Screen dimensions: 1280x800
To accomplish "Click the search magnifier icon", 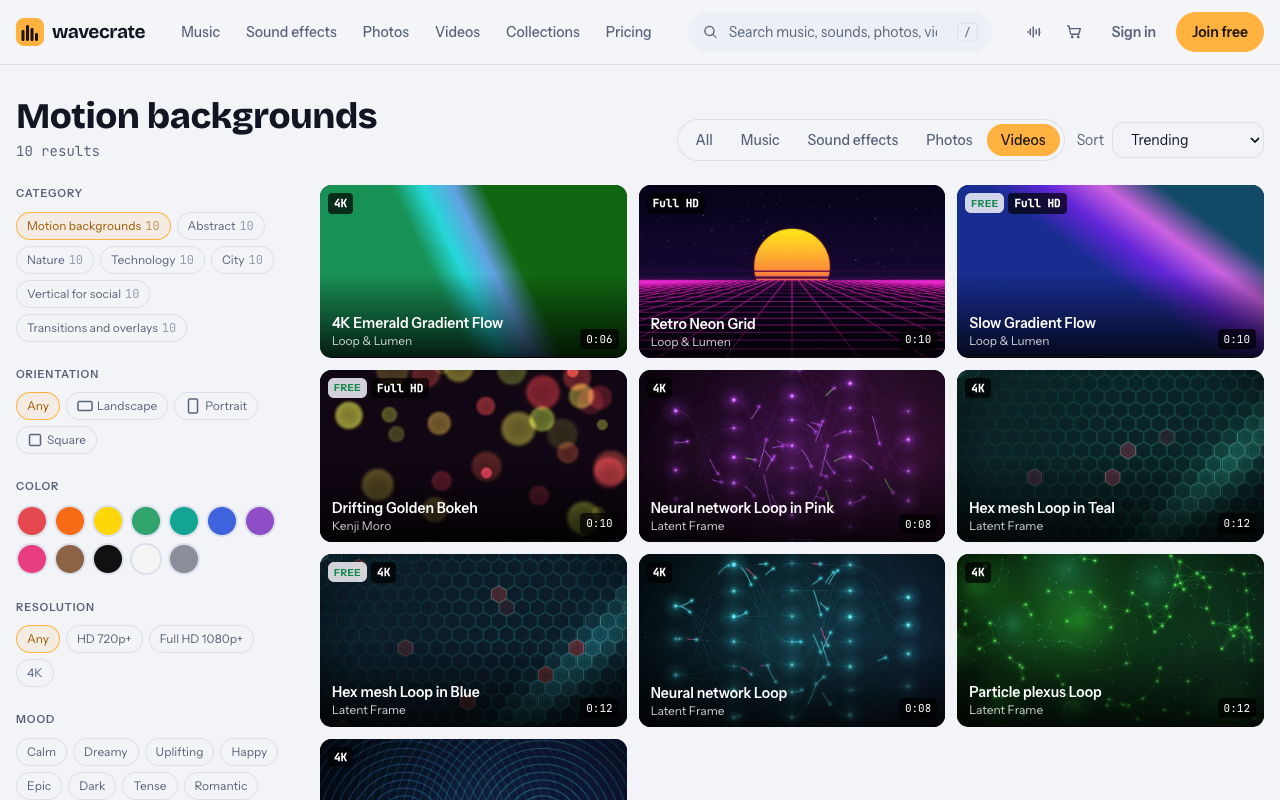I will pos(710,32).
